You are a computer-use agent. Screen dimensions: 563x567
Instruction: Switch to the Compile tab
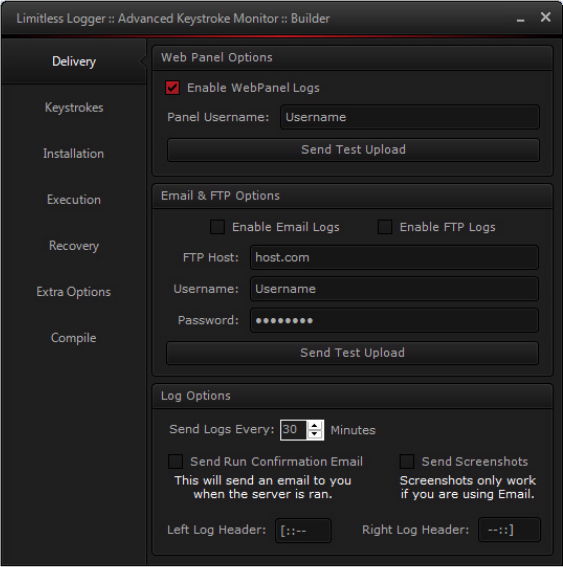74,338
